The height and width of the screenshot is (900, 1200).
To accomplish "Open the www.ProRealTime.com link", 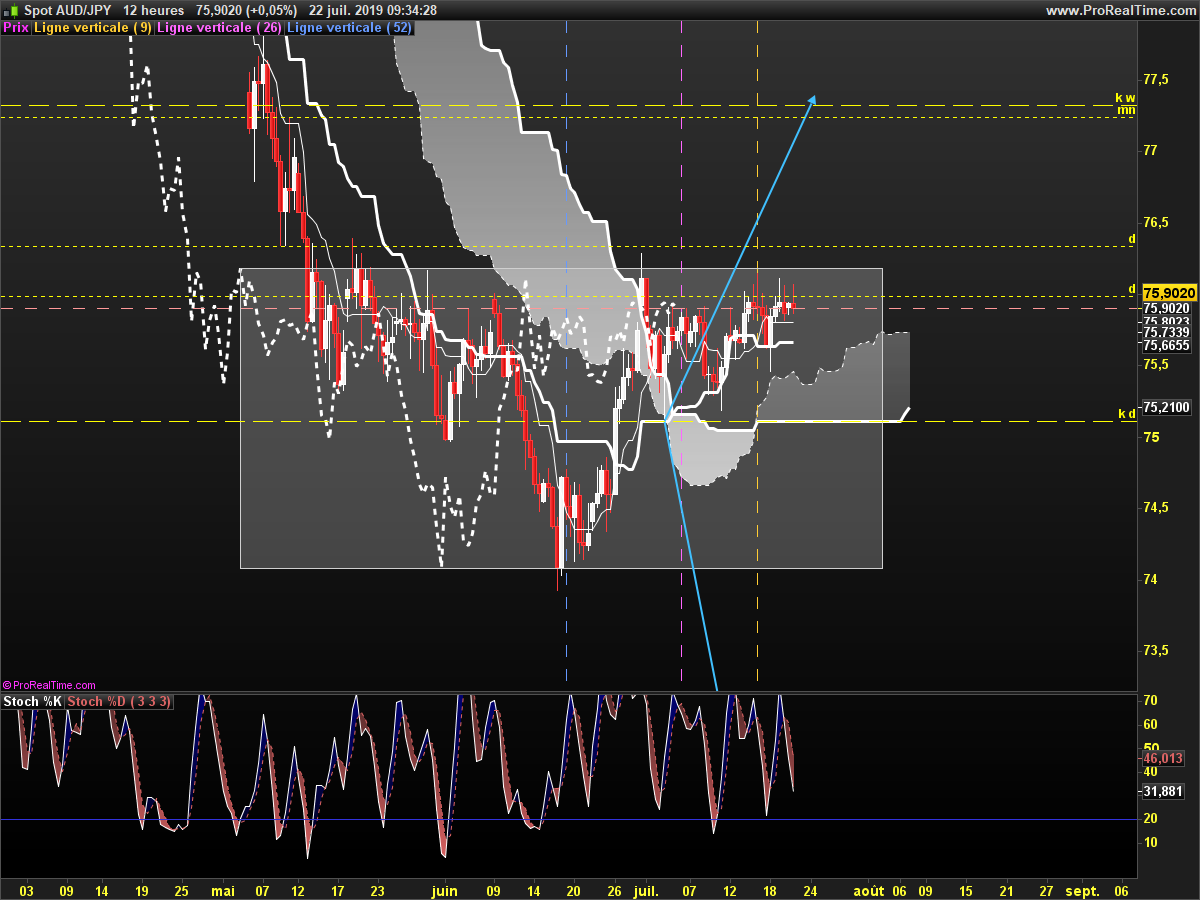I will coord(1120,10).
